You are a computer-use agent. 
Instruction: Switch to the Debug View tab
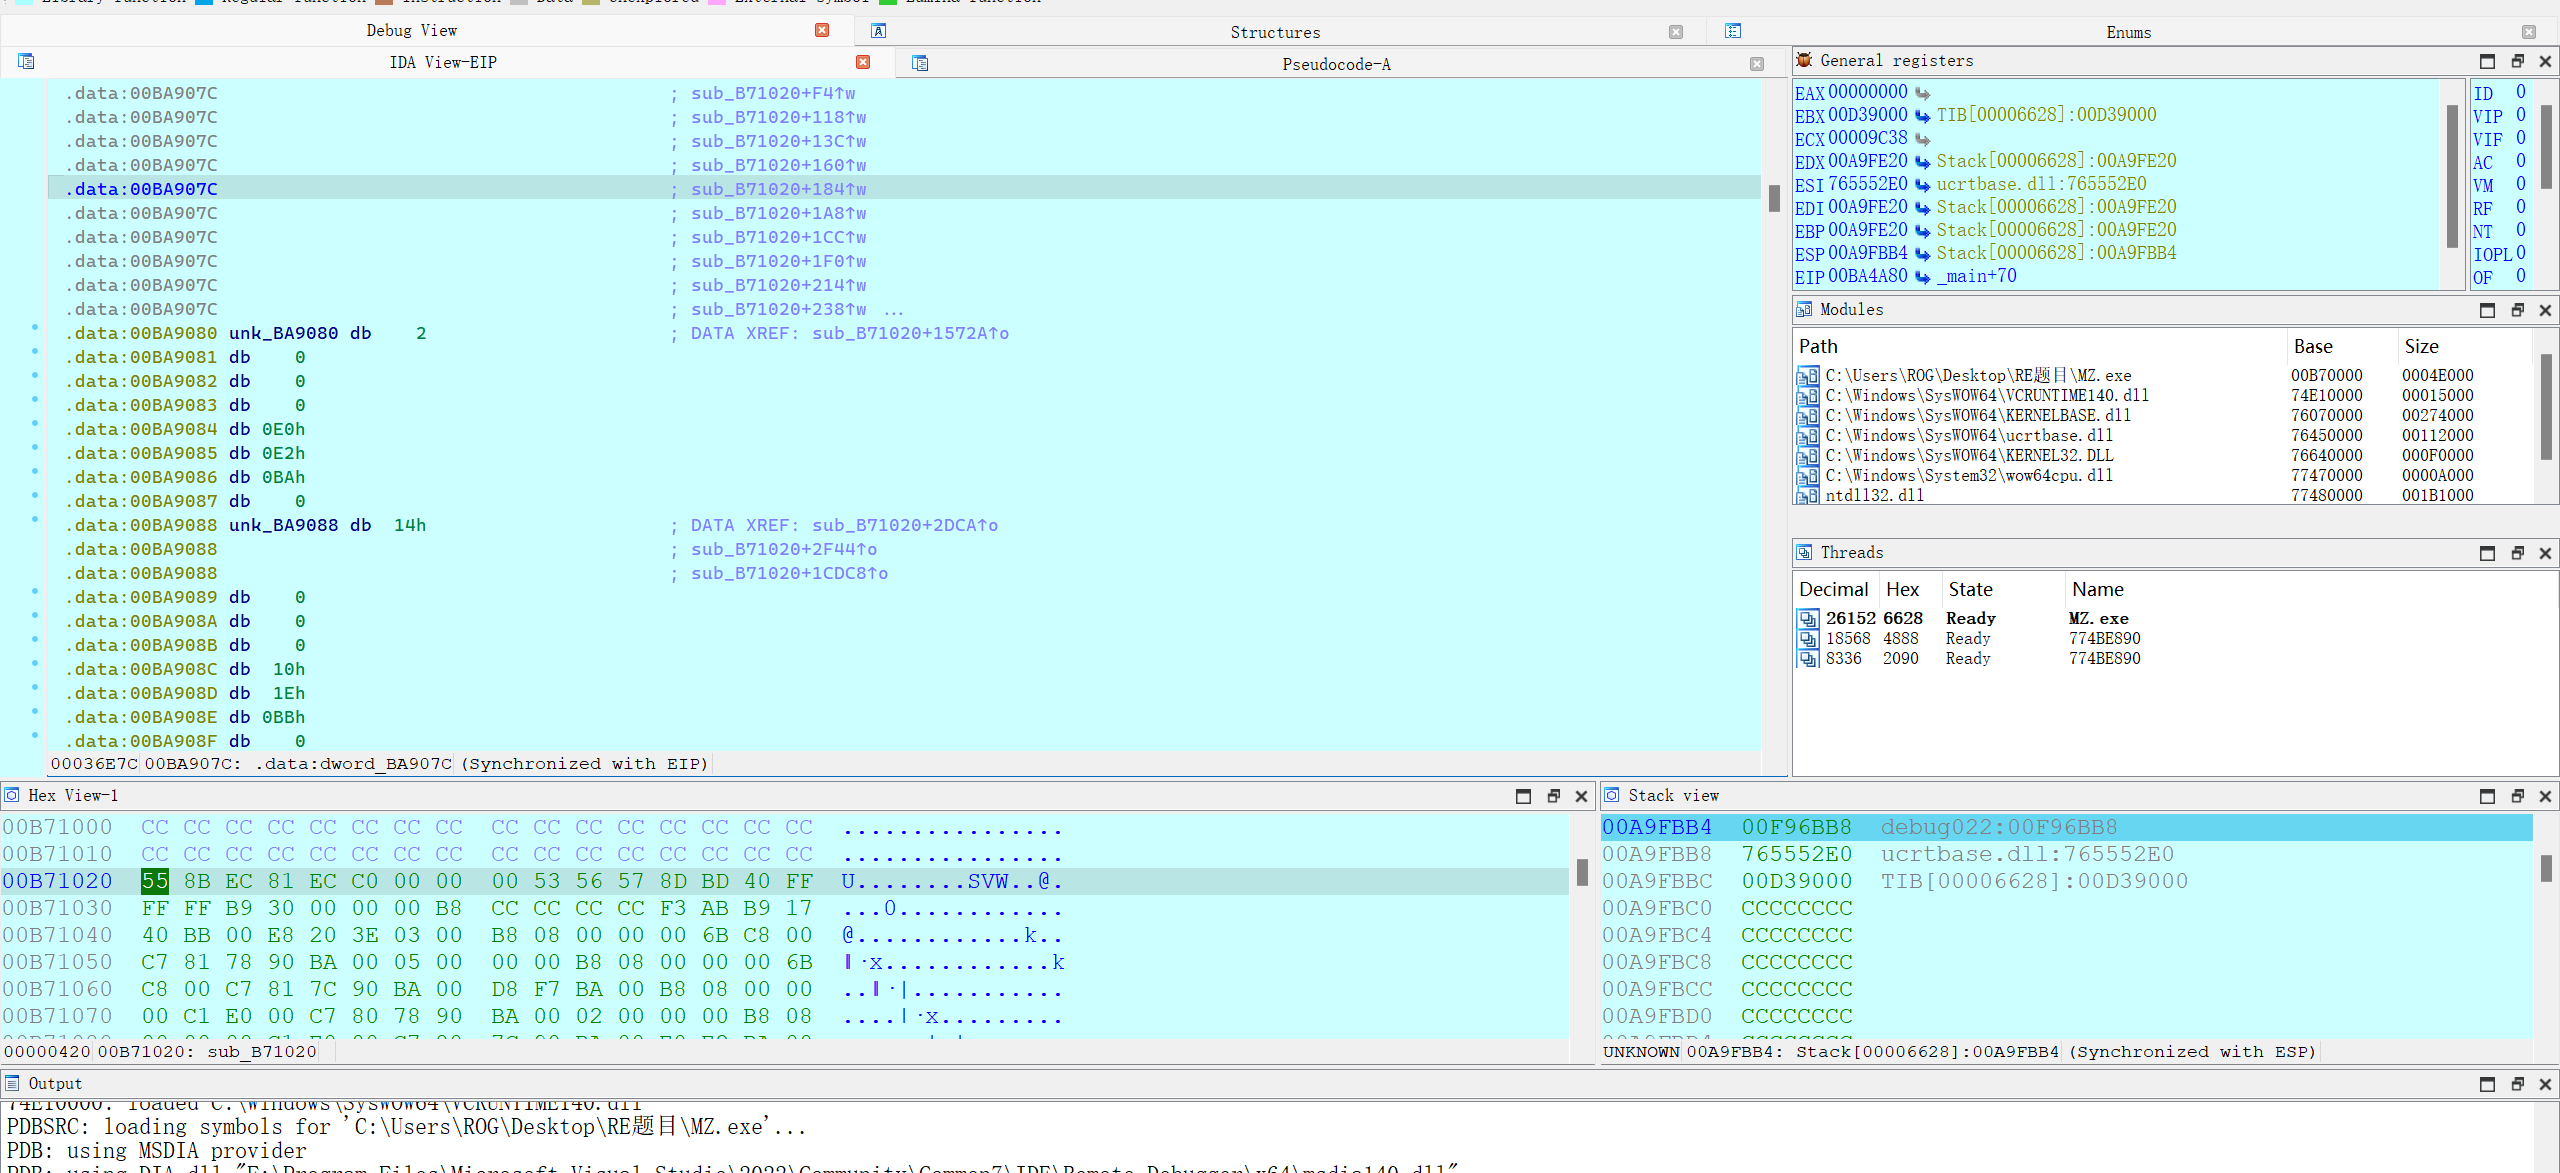[411, 30]
